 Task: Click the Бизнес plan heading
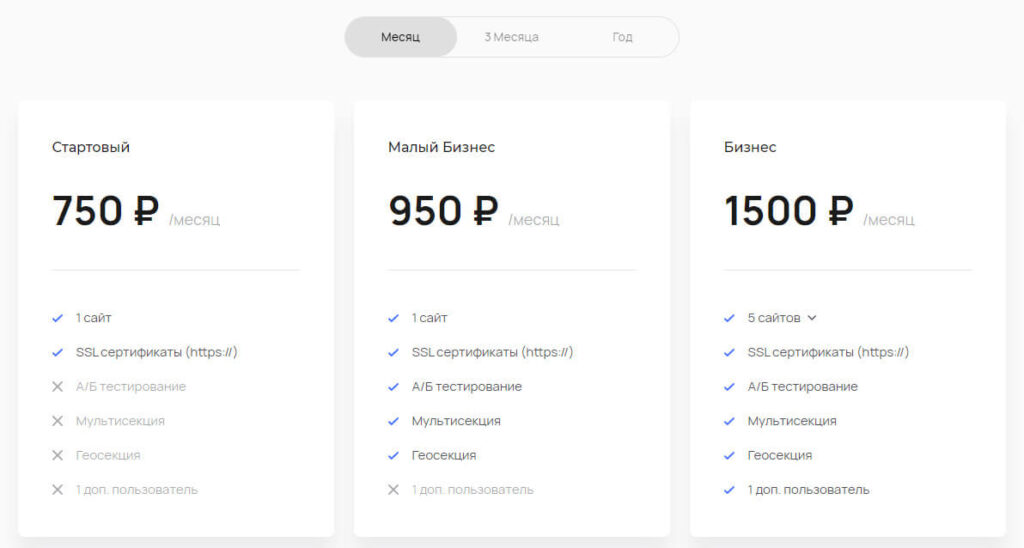coord(750,147)
